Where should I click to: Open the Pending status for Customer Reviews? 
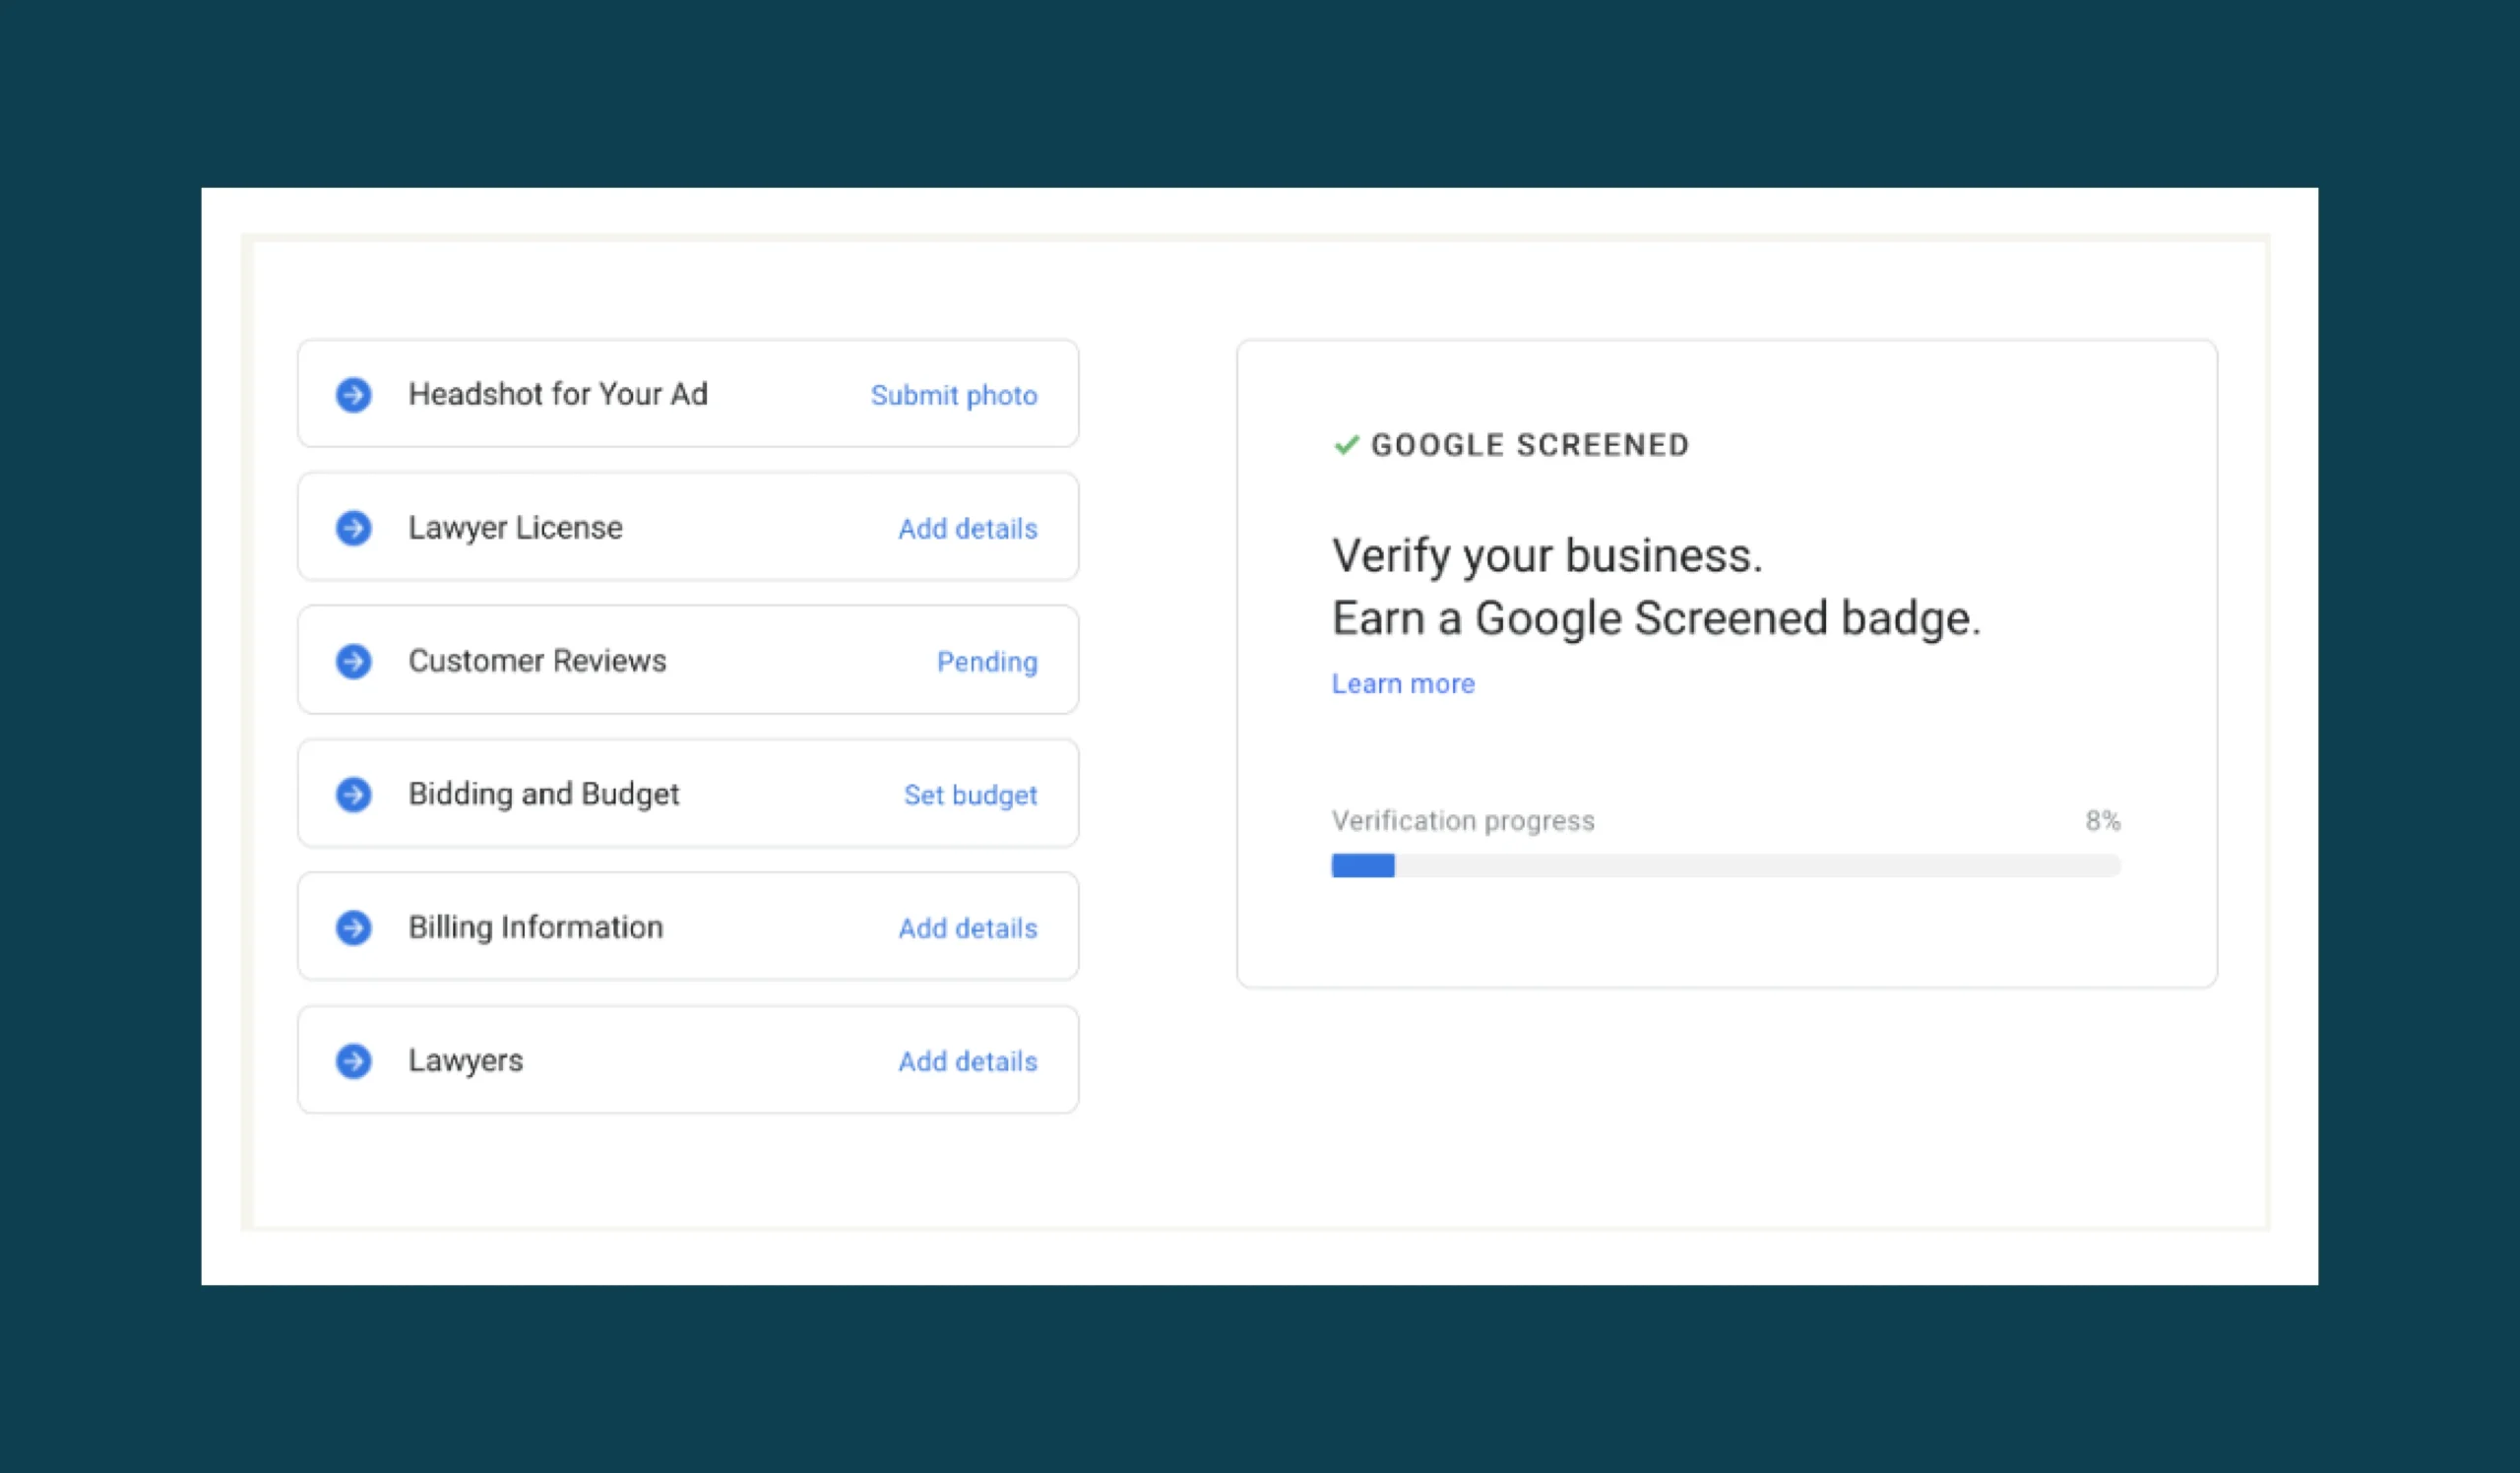tap(987, 662)
